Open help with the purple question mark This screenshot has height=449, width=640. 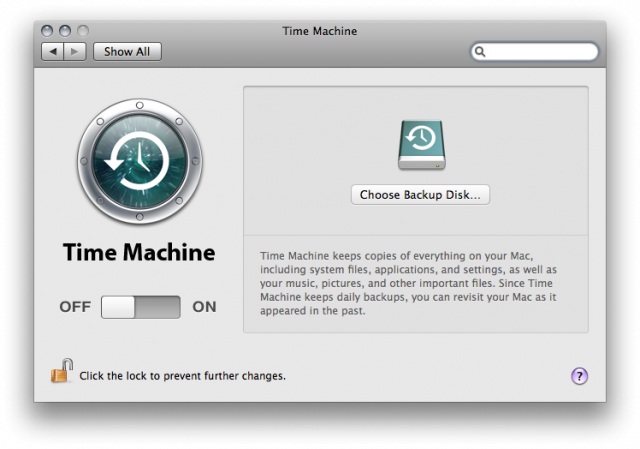tap(579, 376)
